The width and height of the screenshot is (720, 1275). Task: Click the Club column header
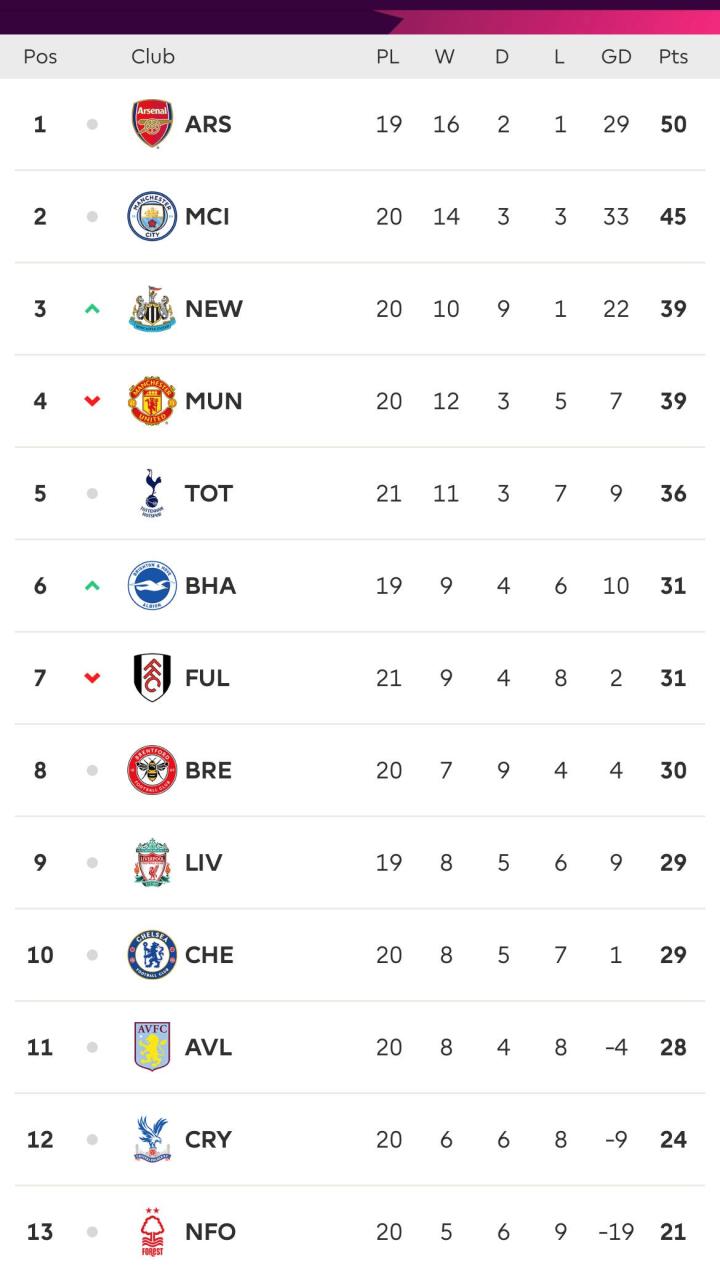(x=153, y=57)
